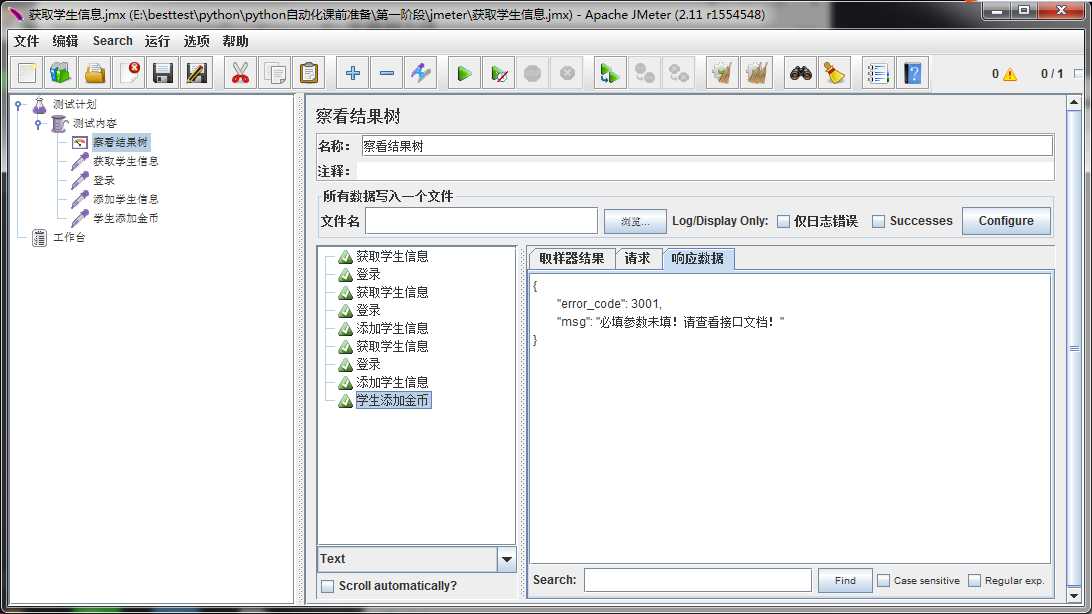1092x614 pixels.
Task: Click the Configure button
Action: click(x=1006, y=221)
